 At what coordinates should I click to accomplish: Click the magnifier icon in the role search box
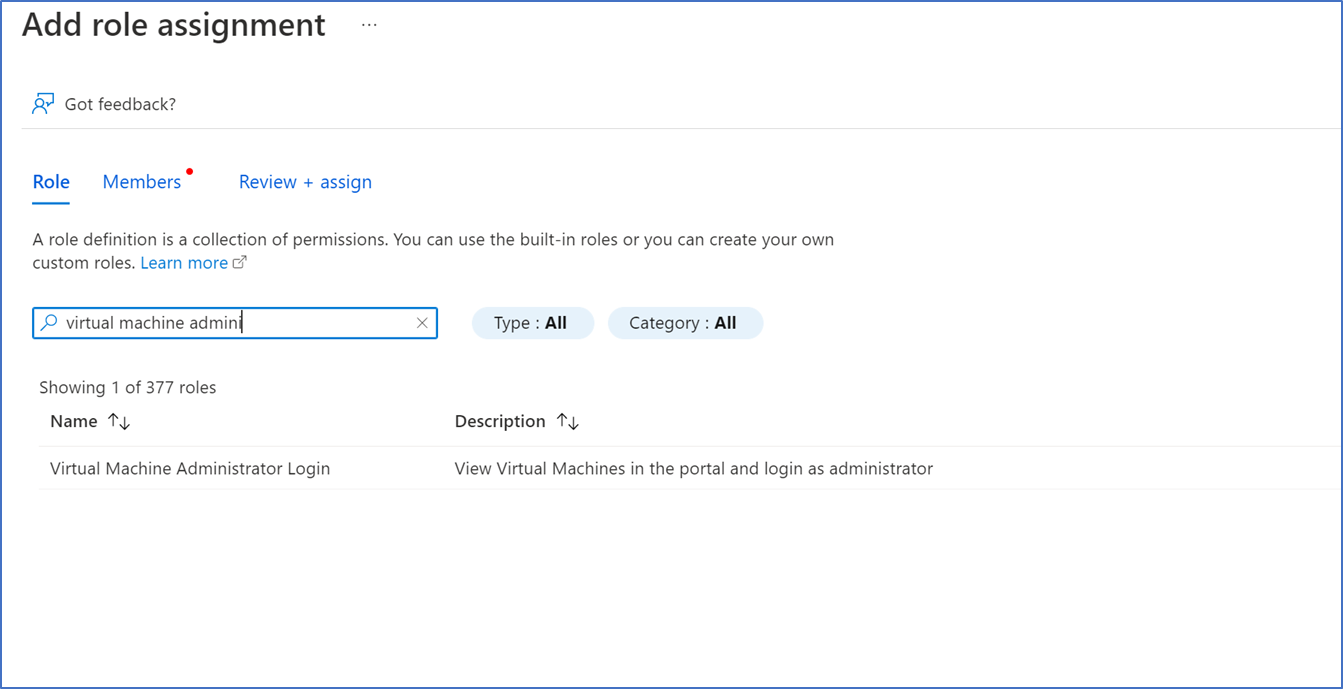(x=49, y=323)
